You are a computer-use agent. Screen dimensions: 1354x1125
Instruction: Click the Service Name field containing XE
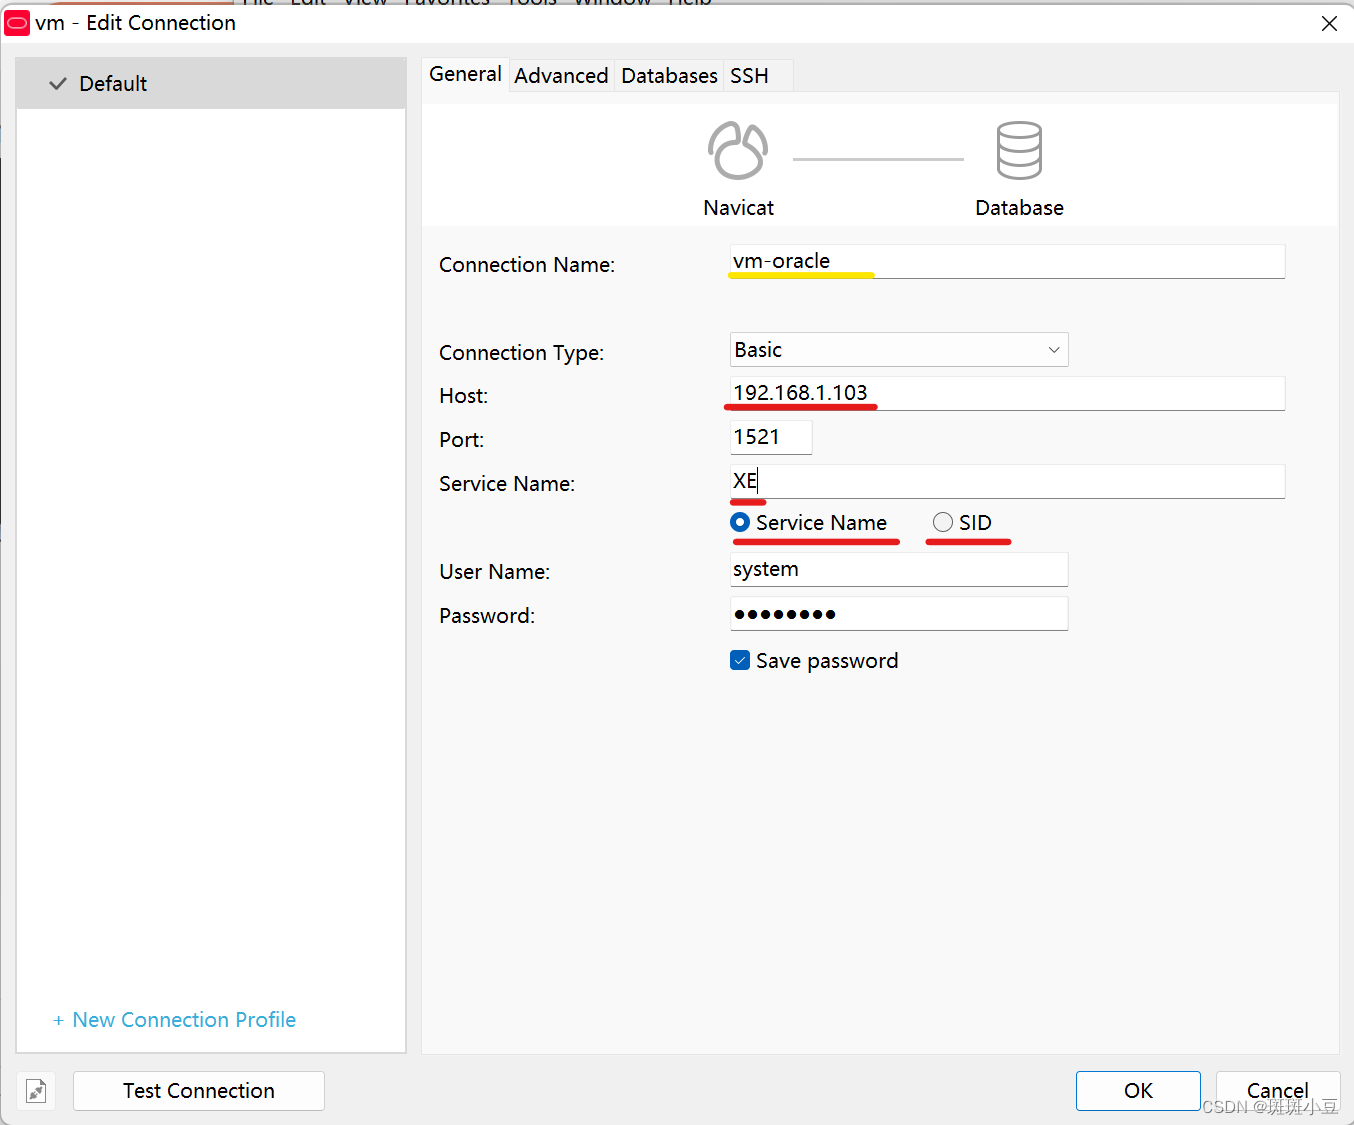click(x=1007, y=481)
